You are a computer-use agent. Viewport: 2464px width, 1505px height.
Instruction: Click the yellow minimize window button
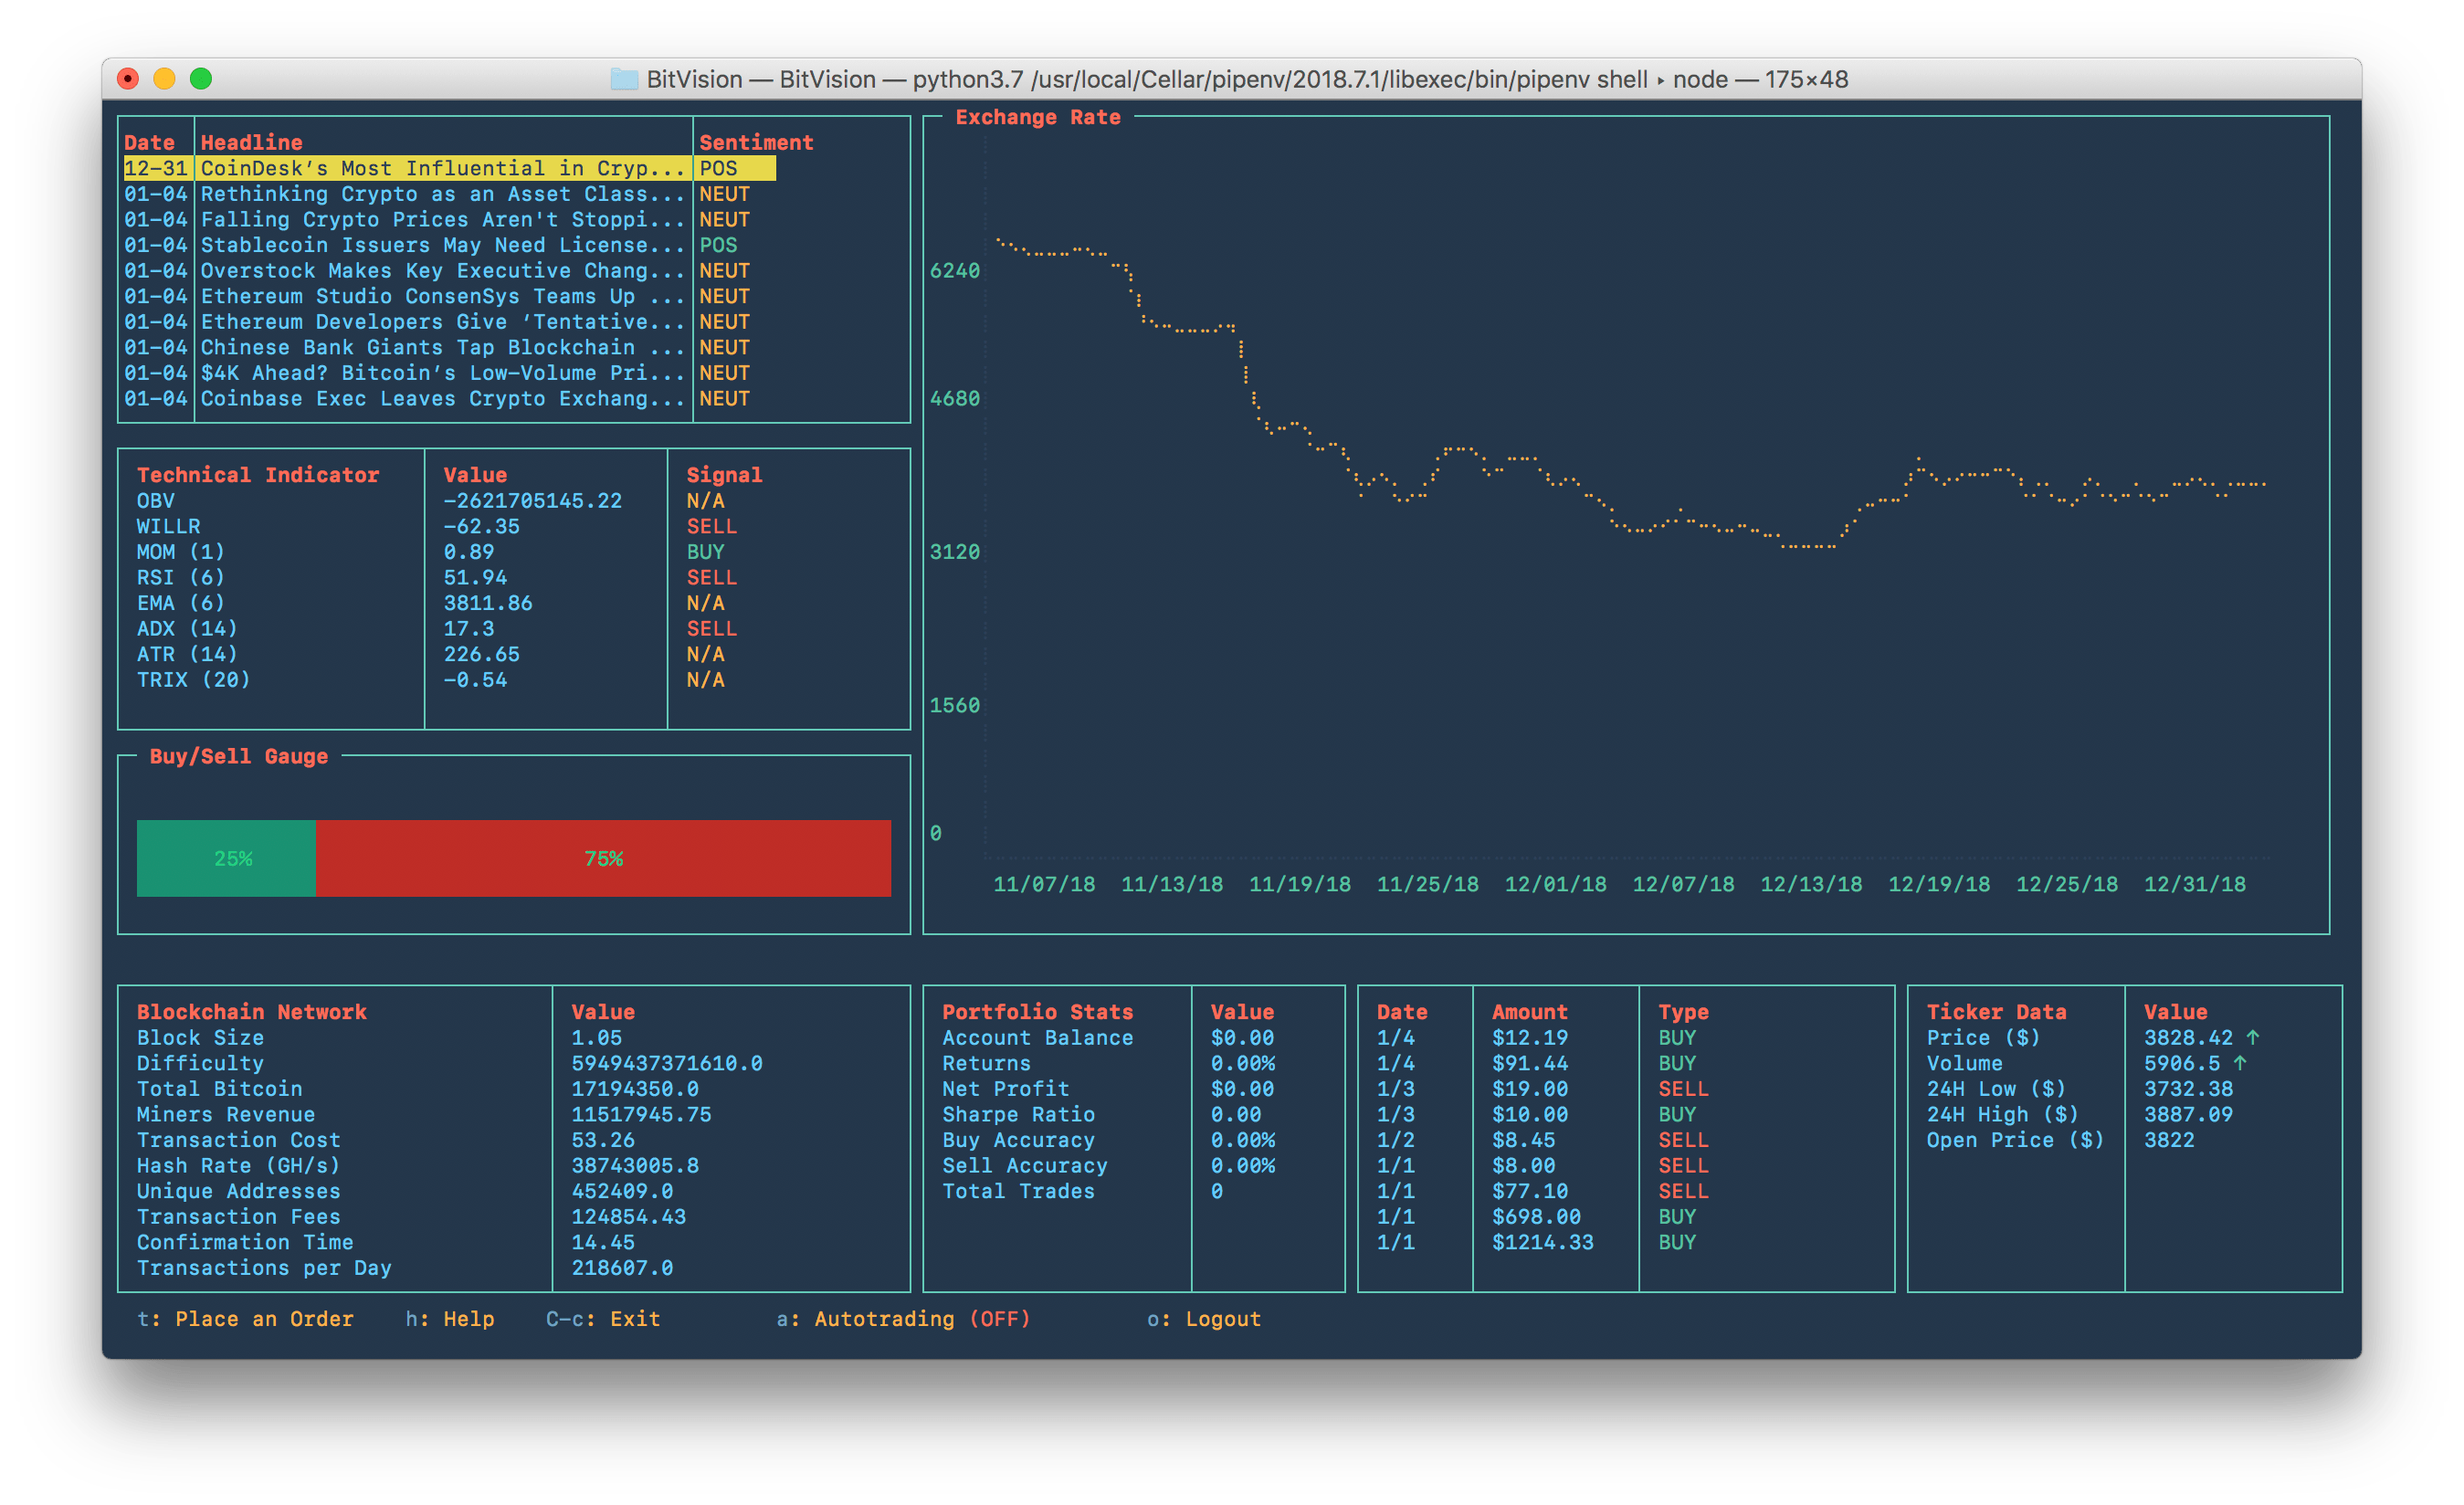pyautogui.click(x=164, y=79)
